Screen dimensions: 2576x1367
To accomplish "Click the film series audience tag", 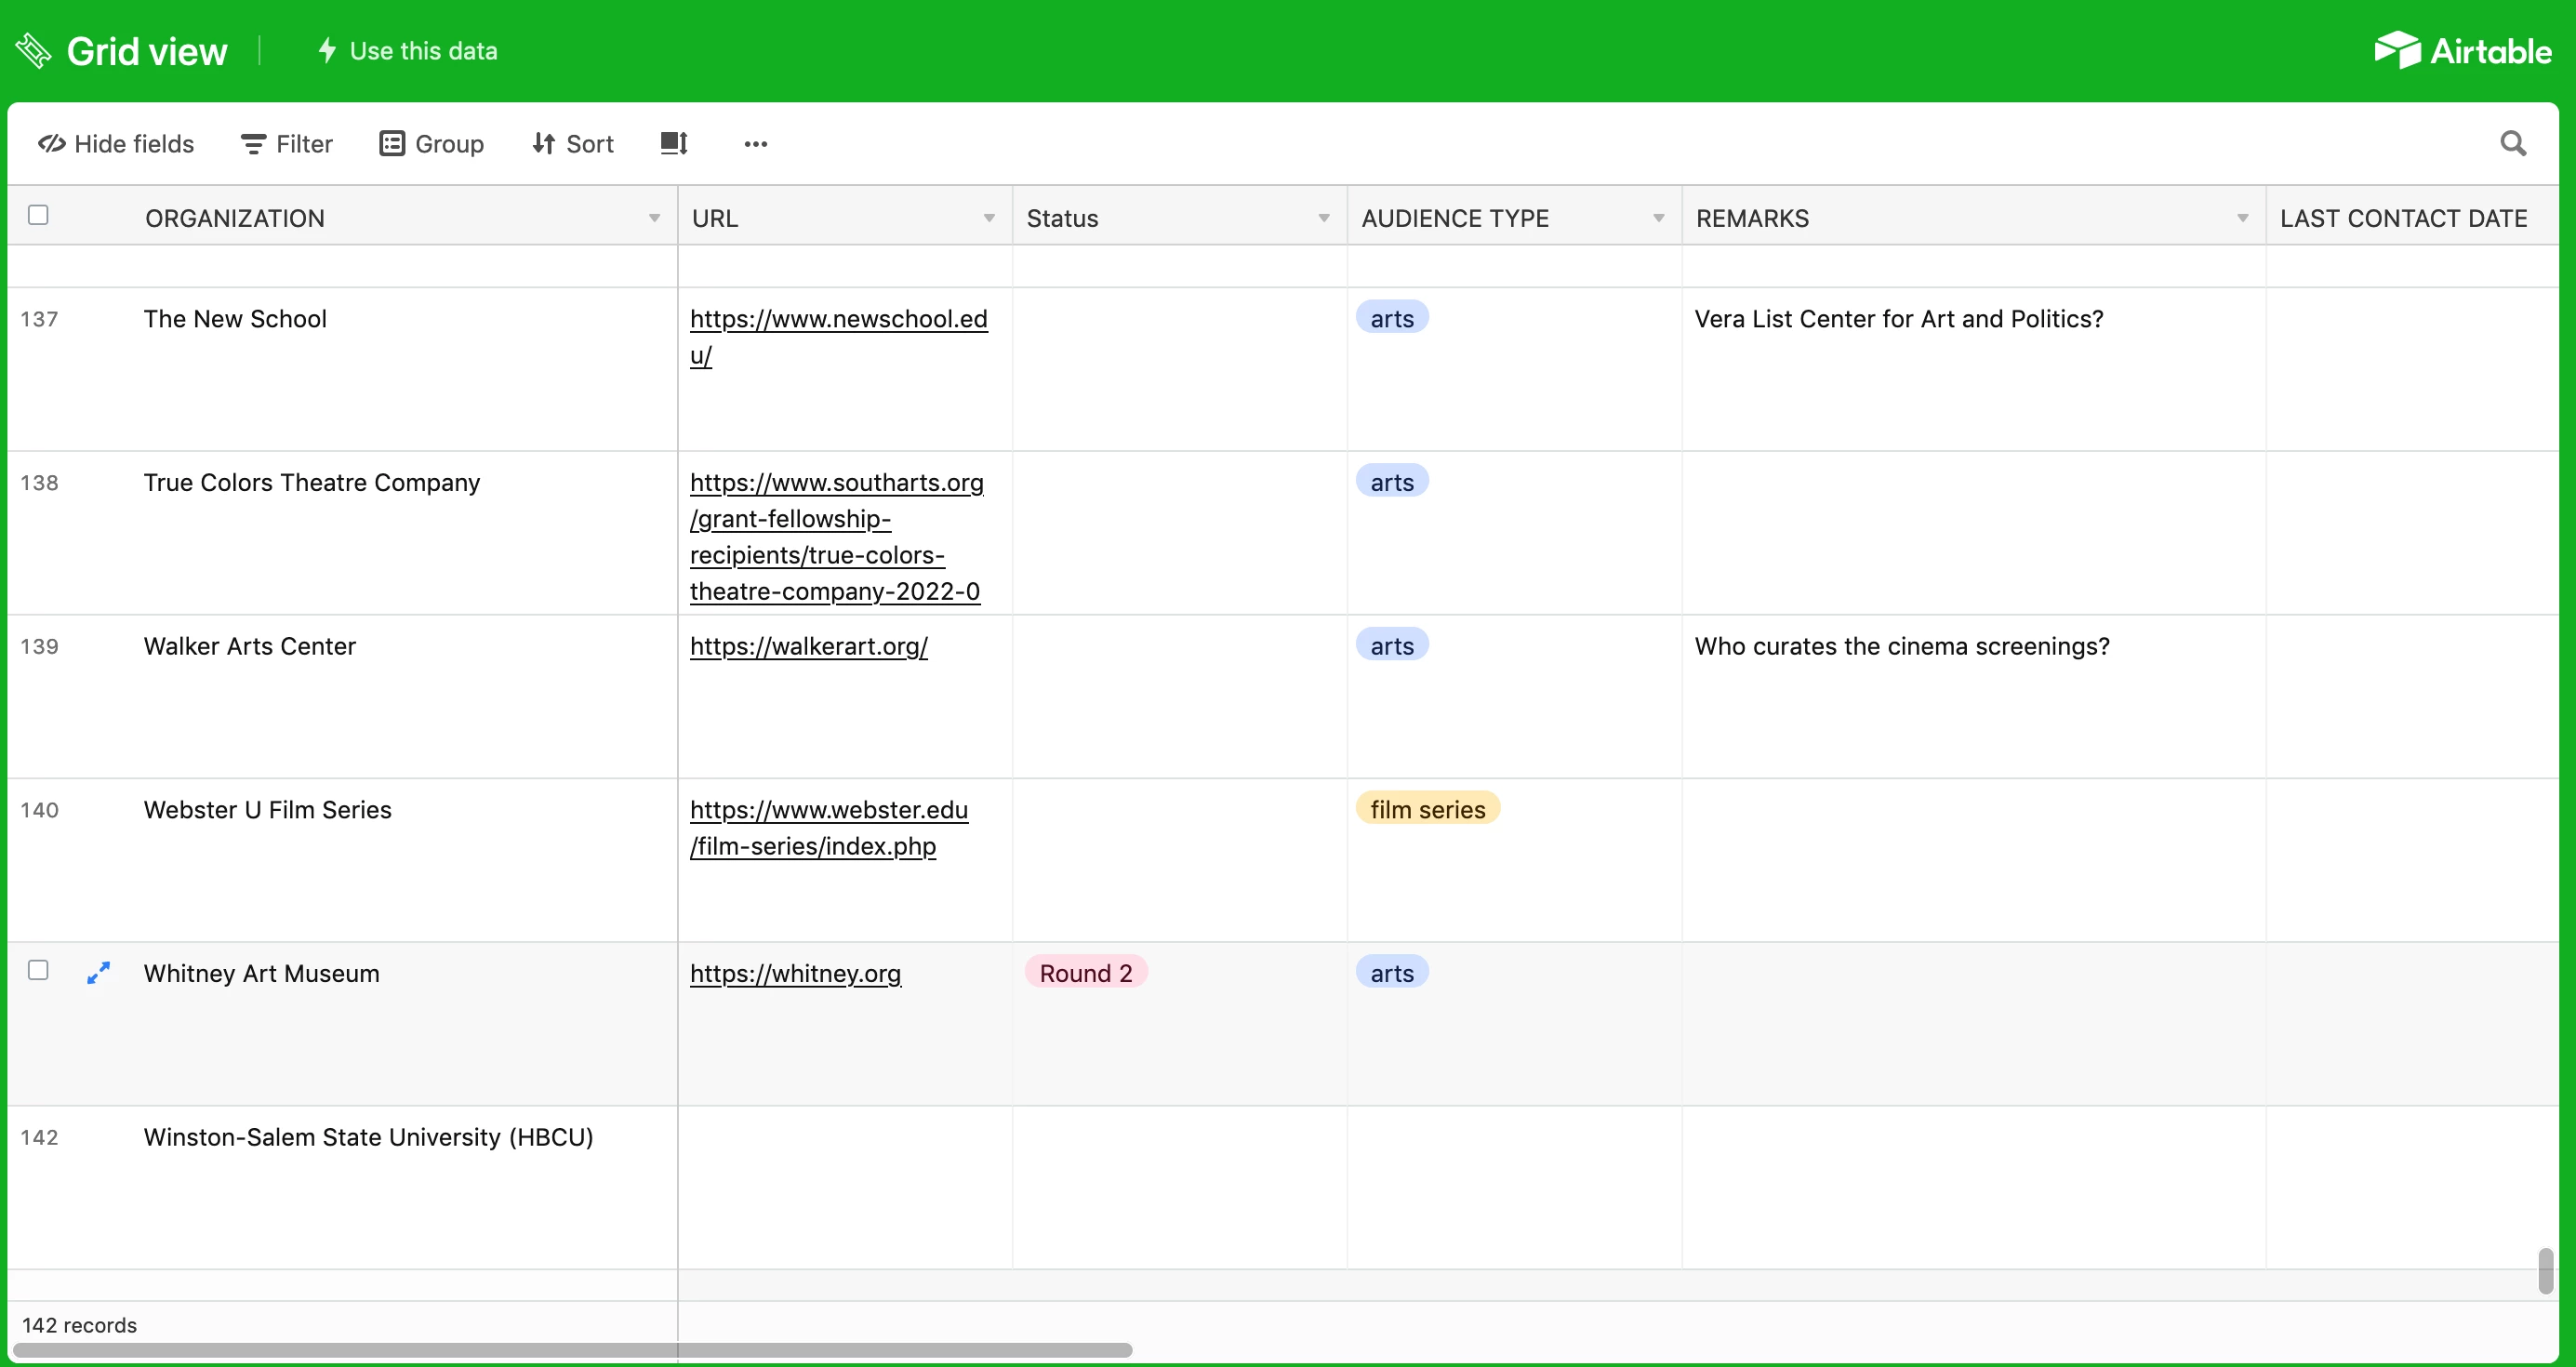I will tap(1428, 809).
